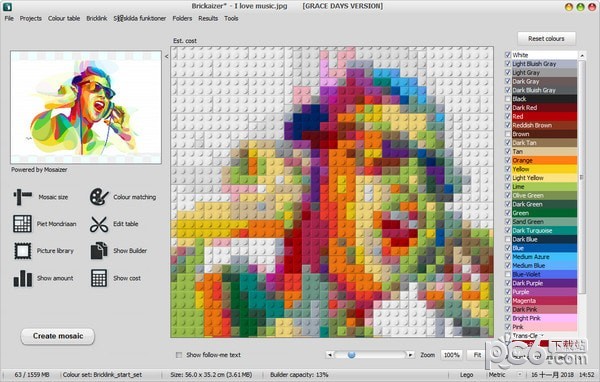Open the Bricklink menu
This screenshot has height=382, width=600.
[96, 18]
